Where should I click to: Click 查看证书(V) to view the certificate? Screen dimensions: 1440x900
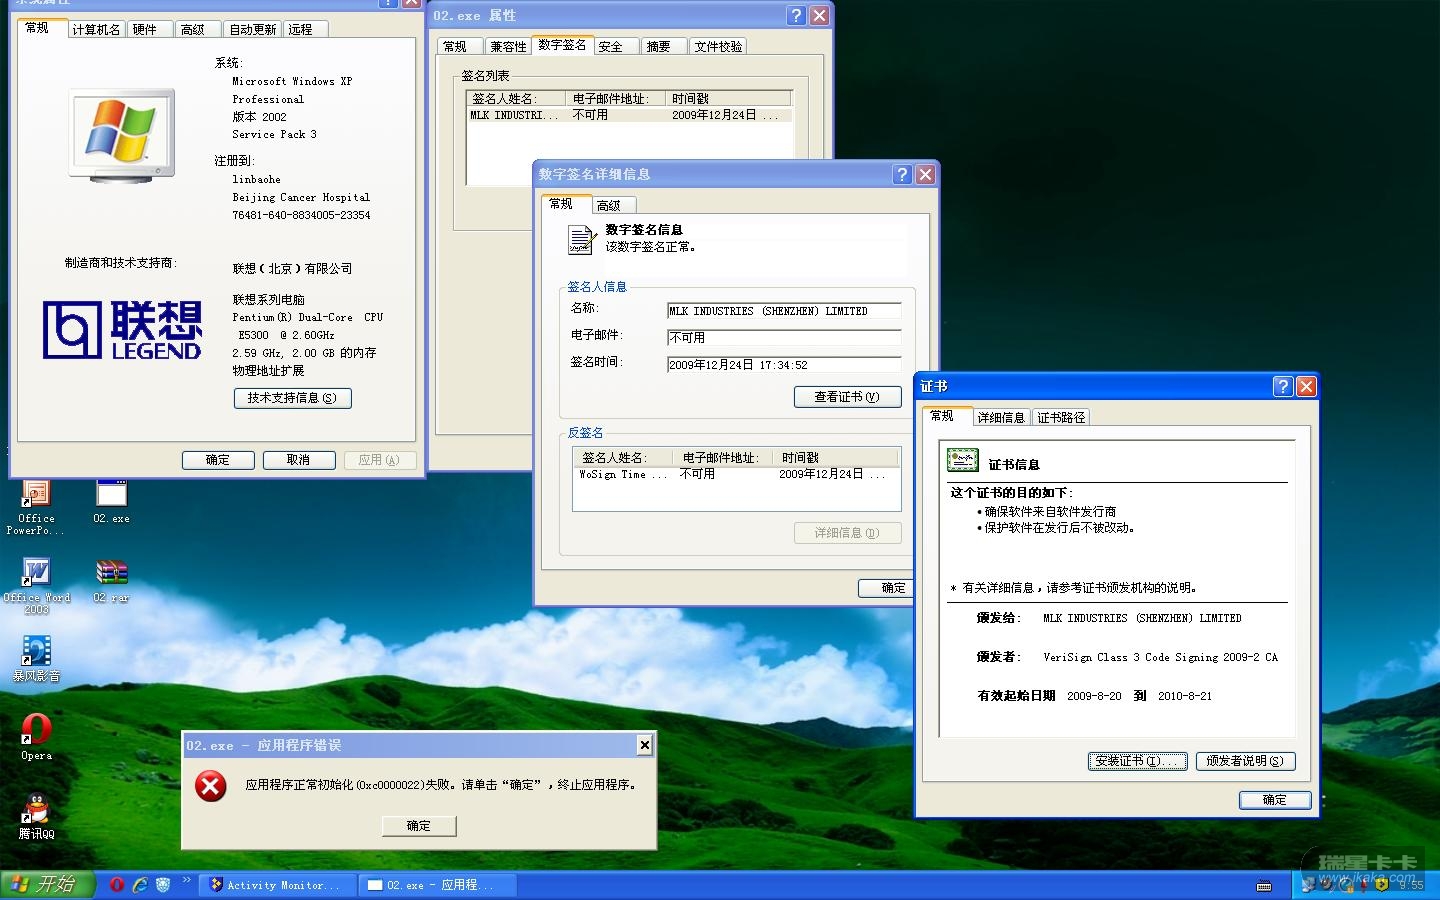[847, 397]
